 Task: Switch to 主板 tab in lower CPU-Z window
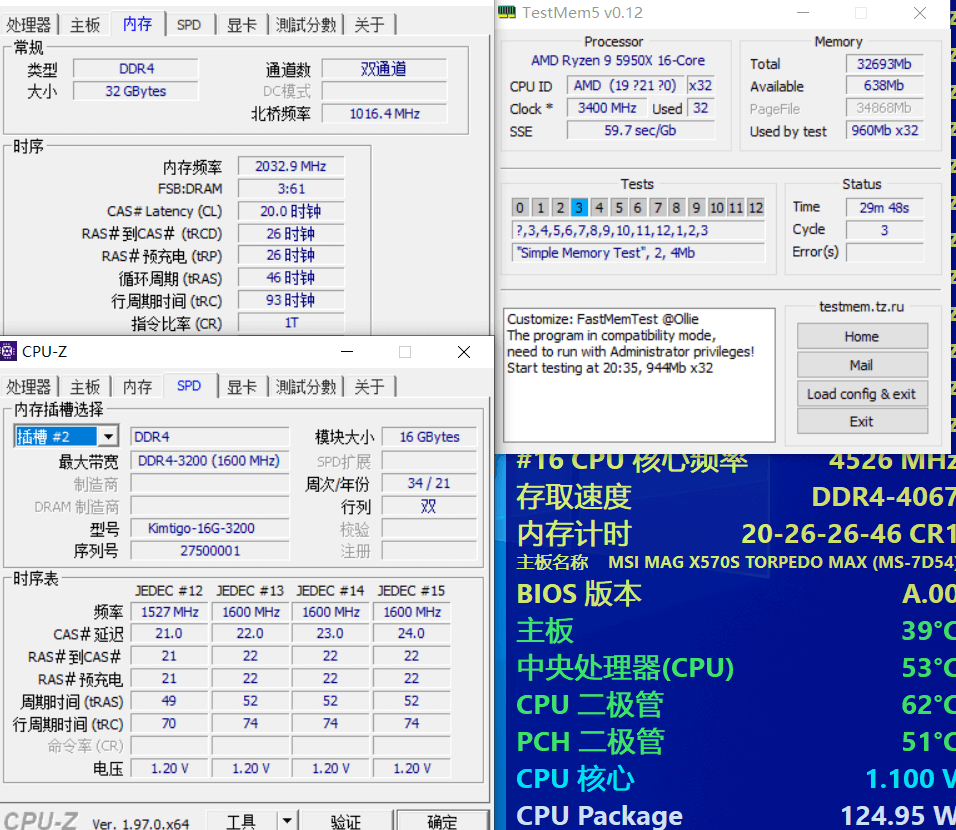coord(85,386)
